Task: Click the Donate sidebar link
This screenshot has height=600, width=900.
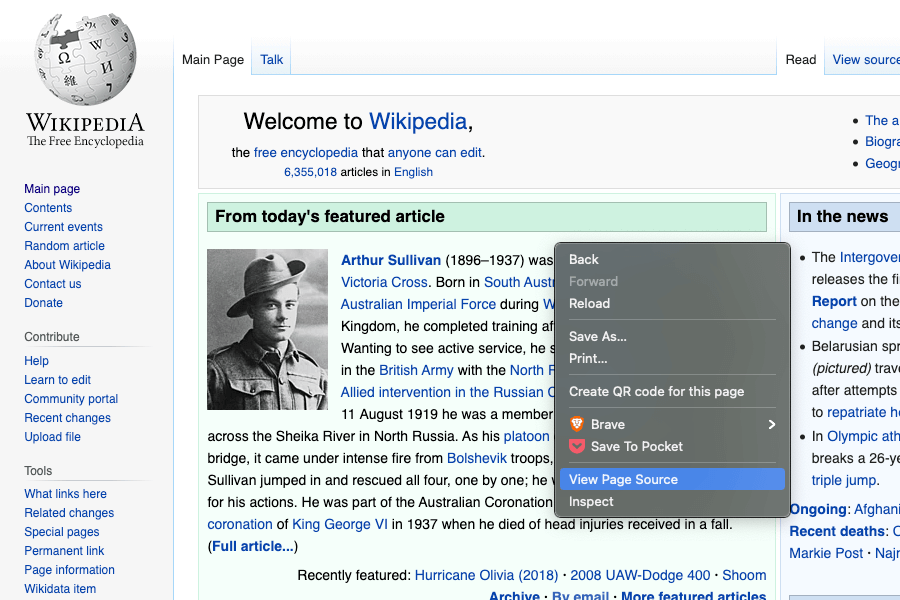Action: click(x=44, y=303)
